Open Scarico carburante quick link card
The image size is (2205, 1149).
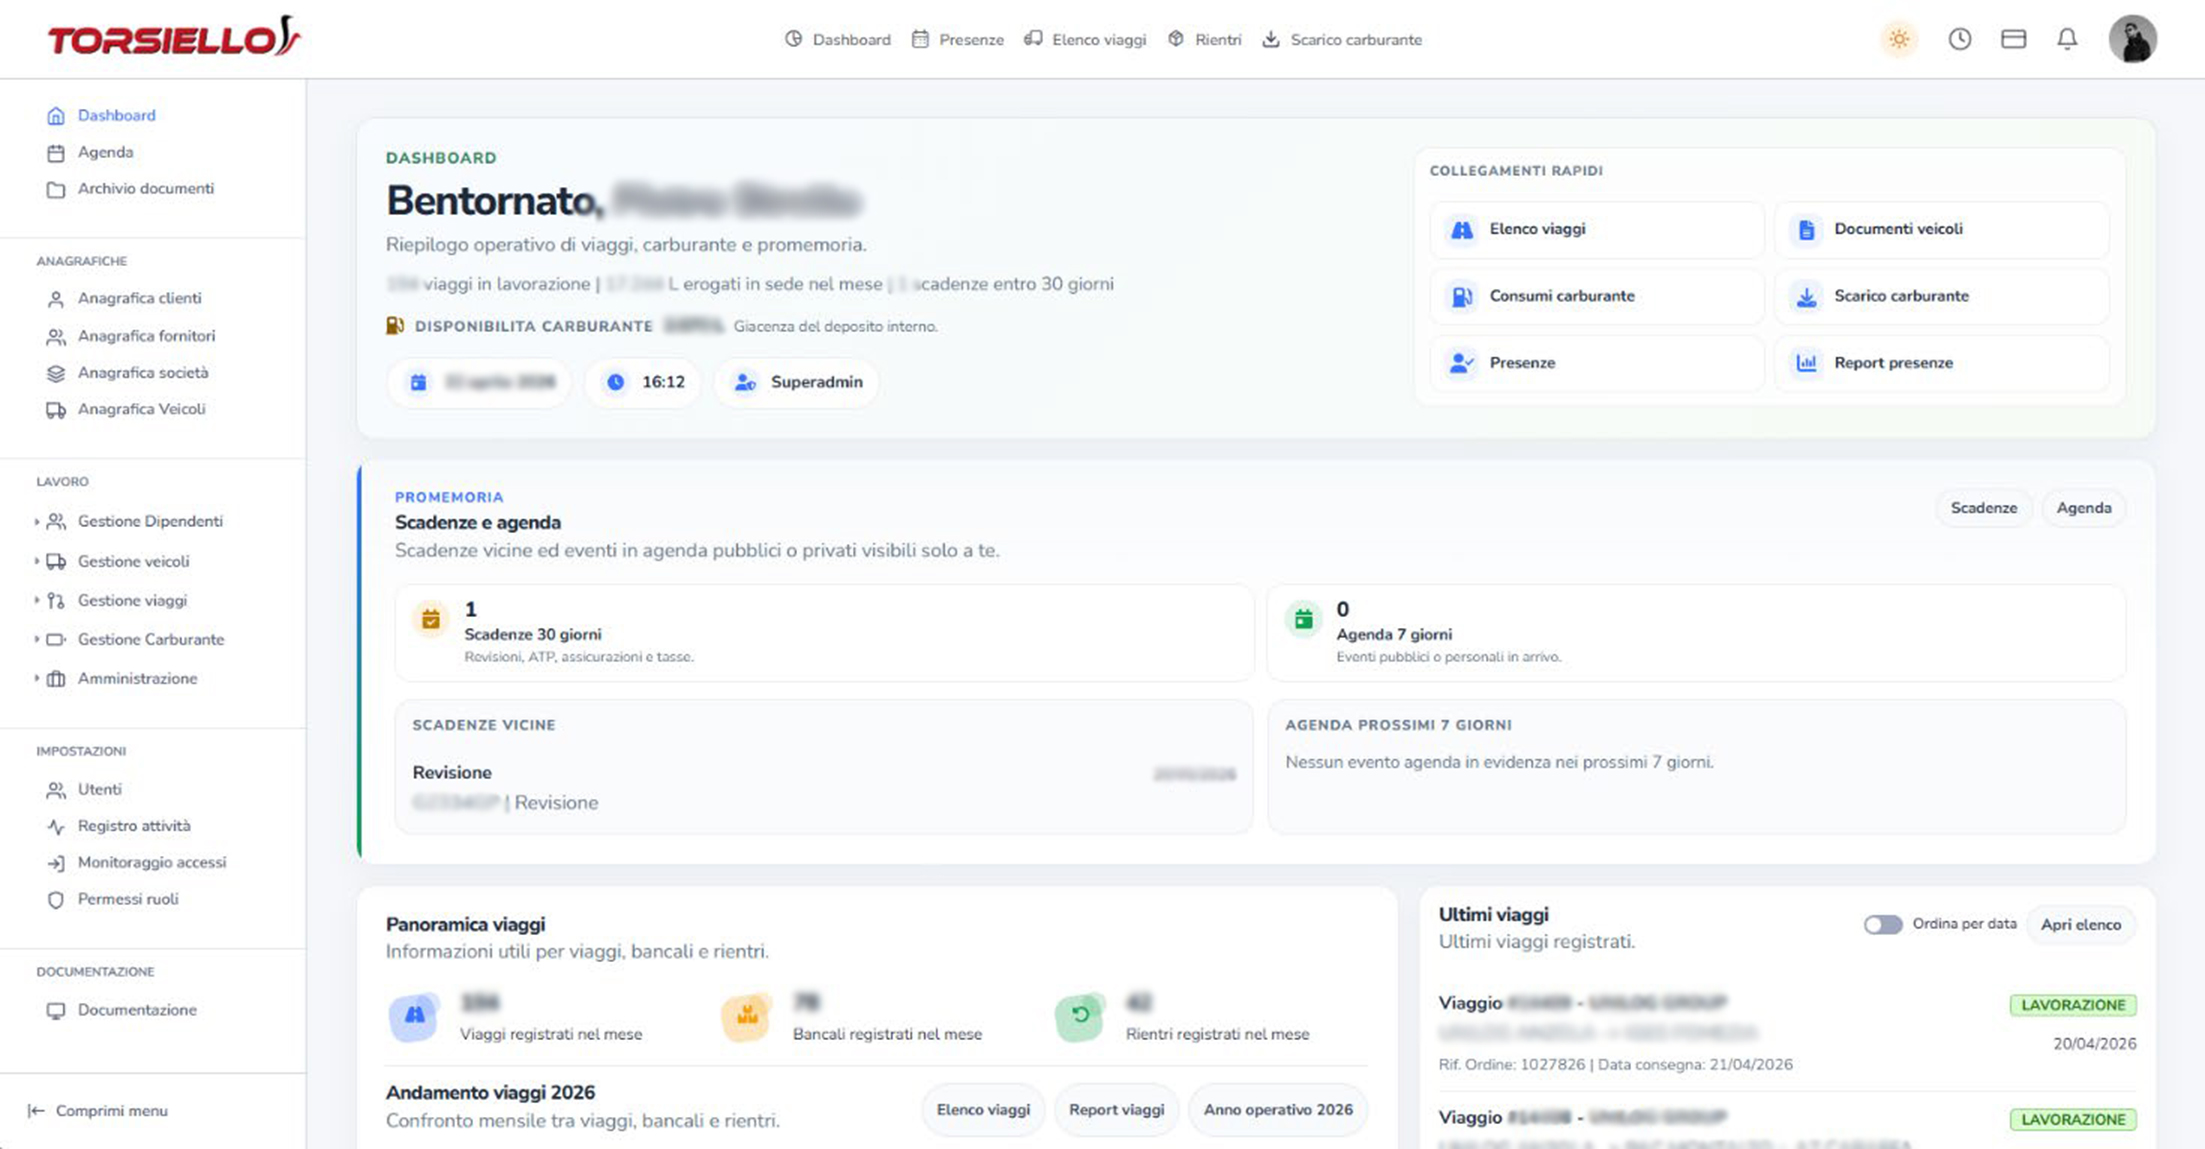pos(1942,296)
